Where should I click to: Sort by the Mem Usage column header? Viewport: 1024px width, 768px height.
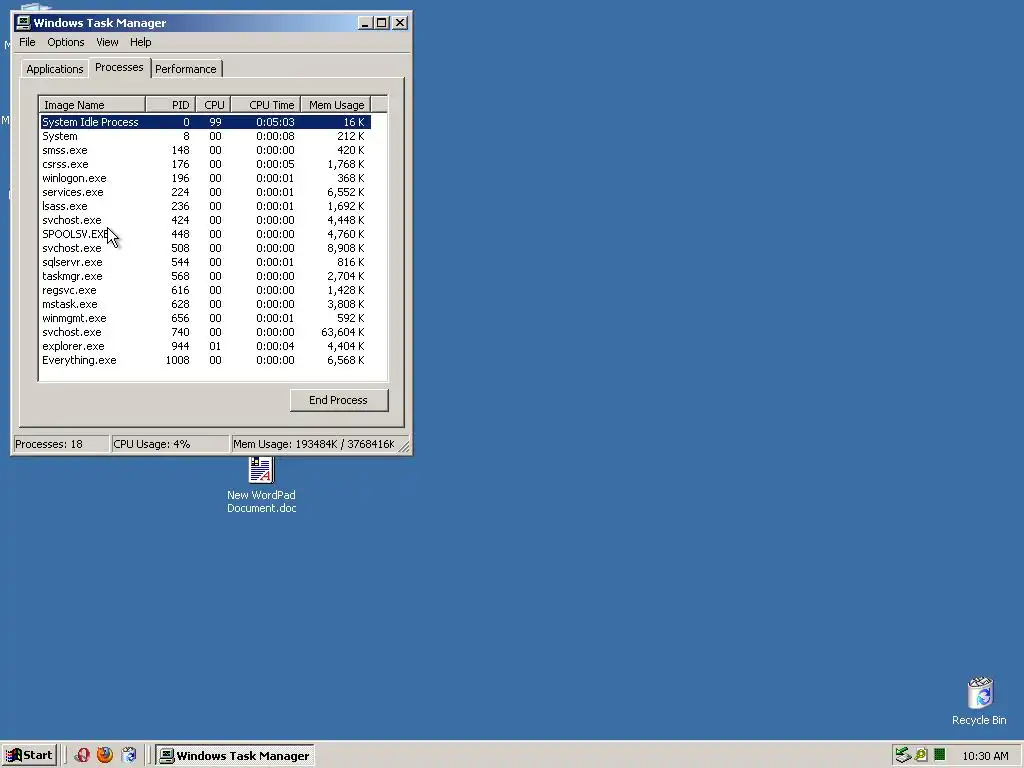(336, 104)
